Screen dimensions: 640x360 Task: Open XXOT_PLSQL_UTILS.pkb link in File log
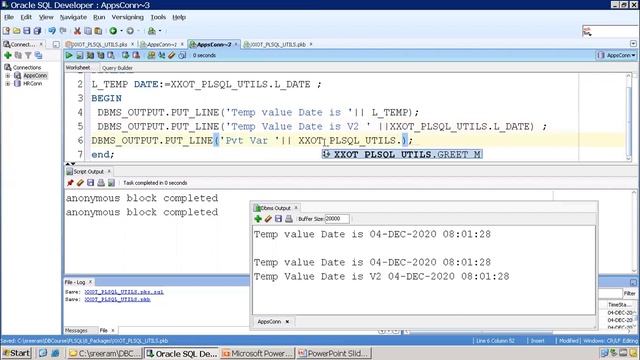click(118, 299)
